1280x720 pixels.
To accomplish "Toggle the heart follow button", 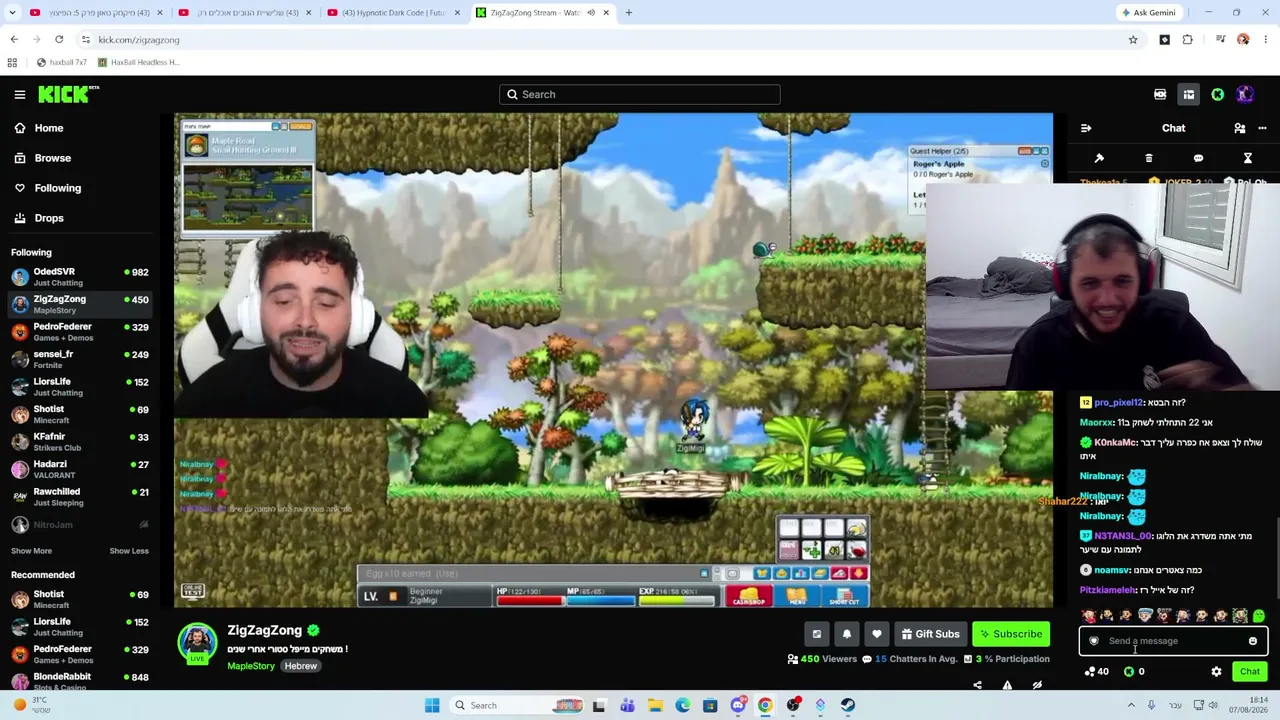I will (x=877, y=634).
